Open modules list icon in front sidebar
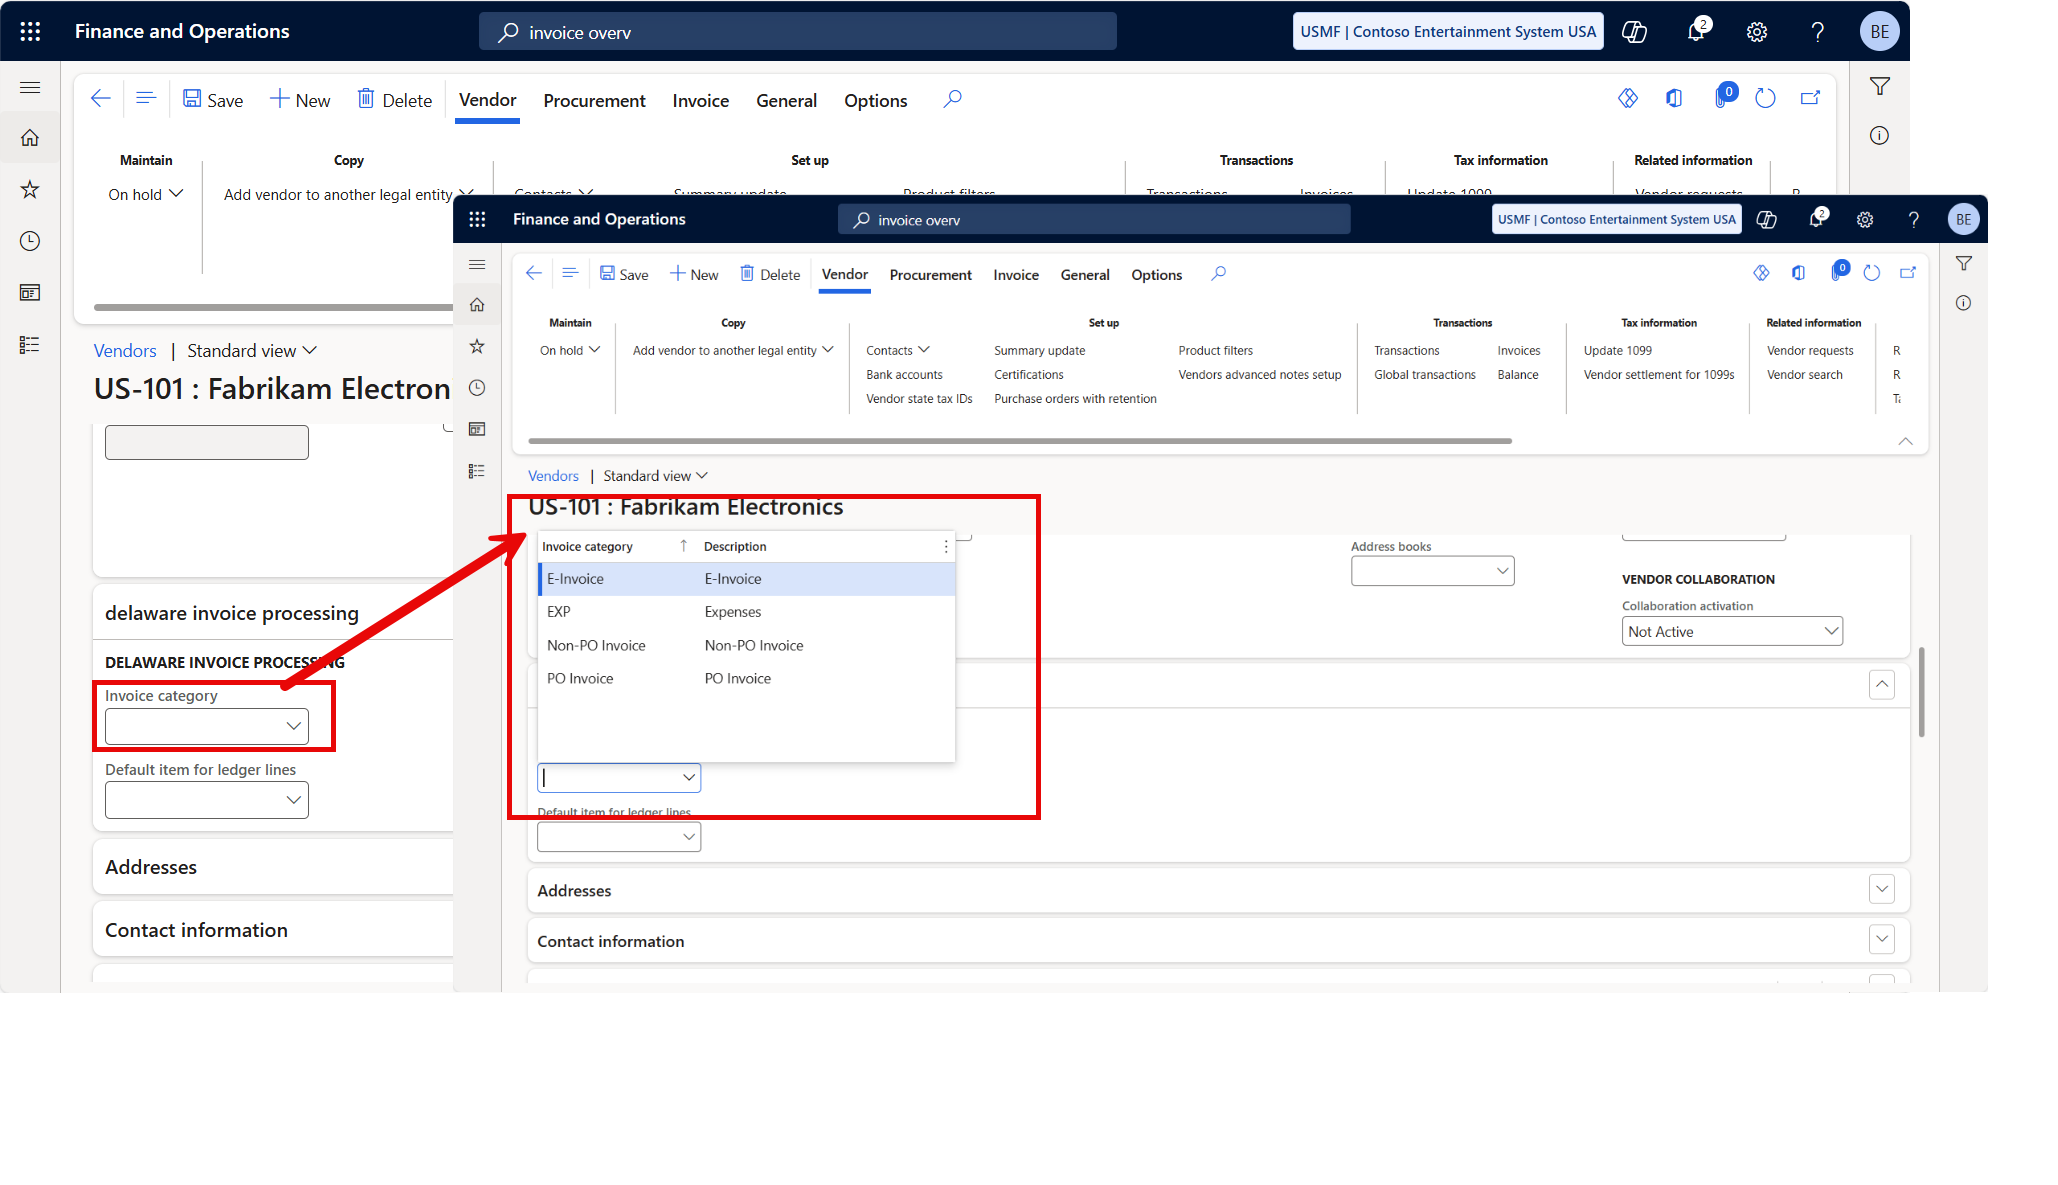 point(477,471)
